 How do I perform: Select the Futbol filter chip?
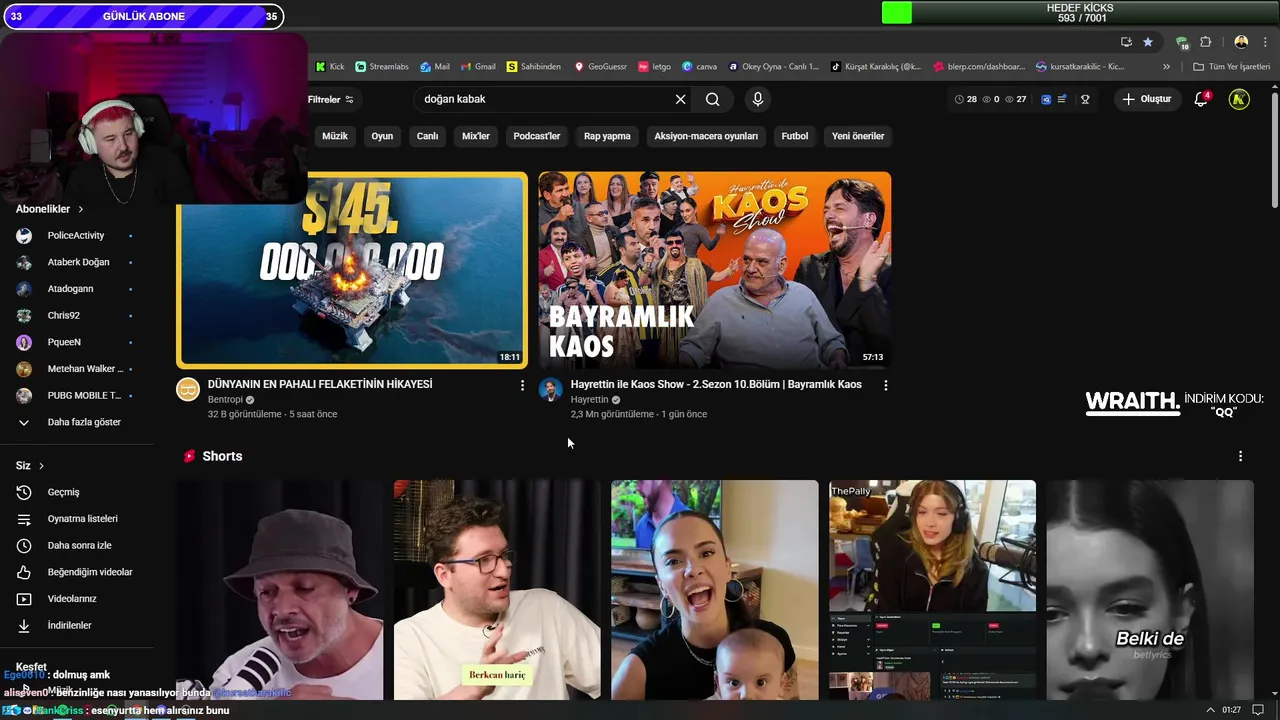[x=795, y=136]
